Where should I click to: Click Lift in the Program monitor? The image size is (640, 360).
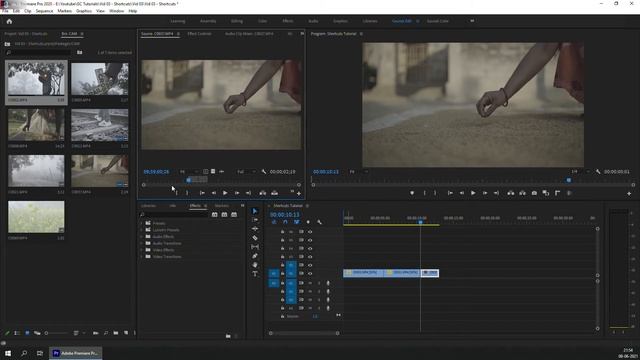coord(511,193)
